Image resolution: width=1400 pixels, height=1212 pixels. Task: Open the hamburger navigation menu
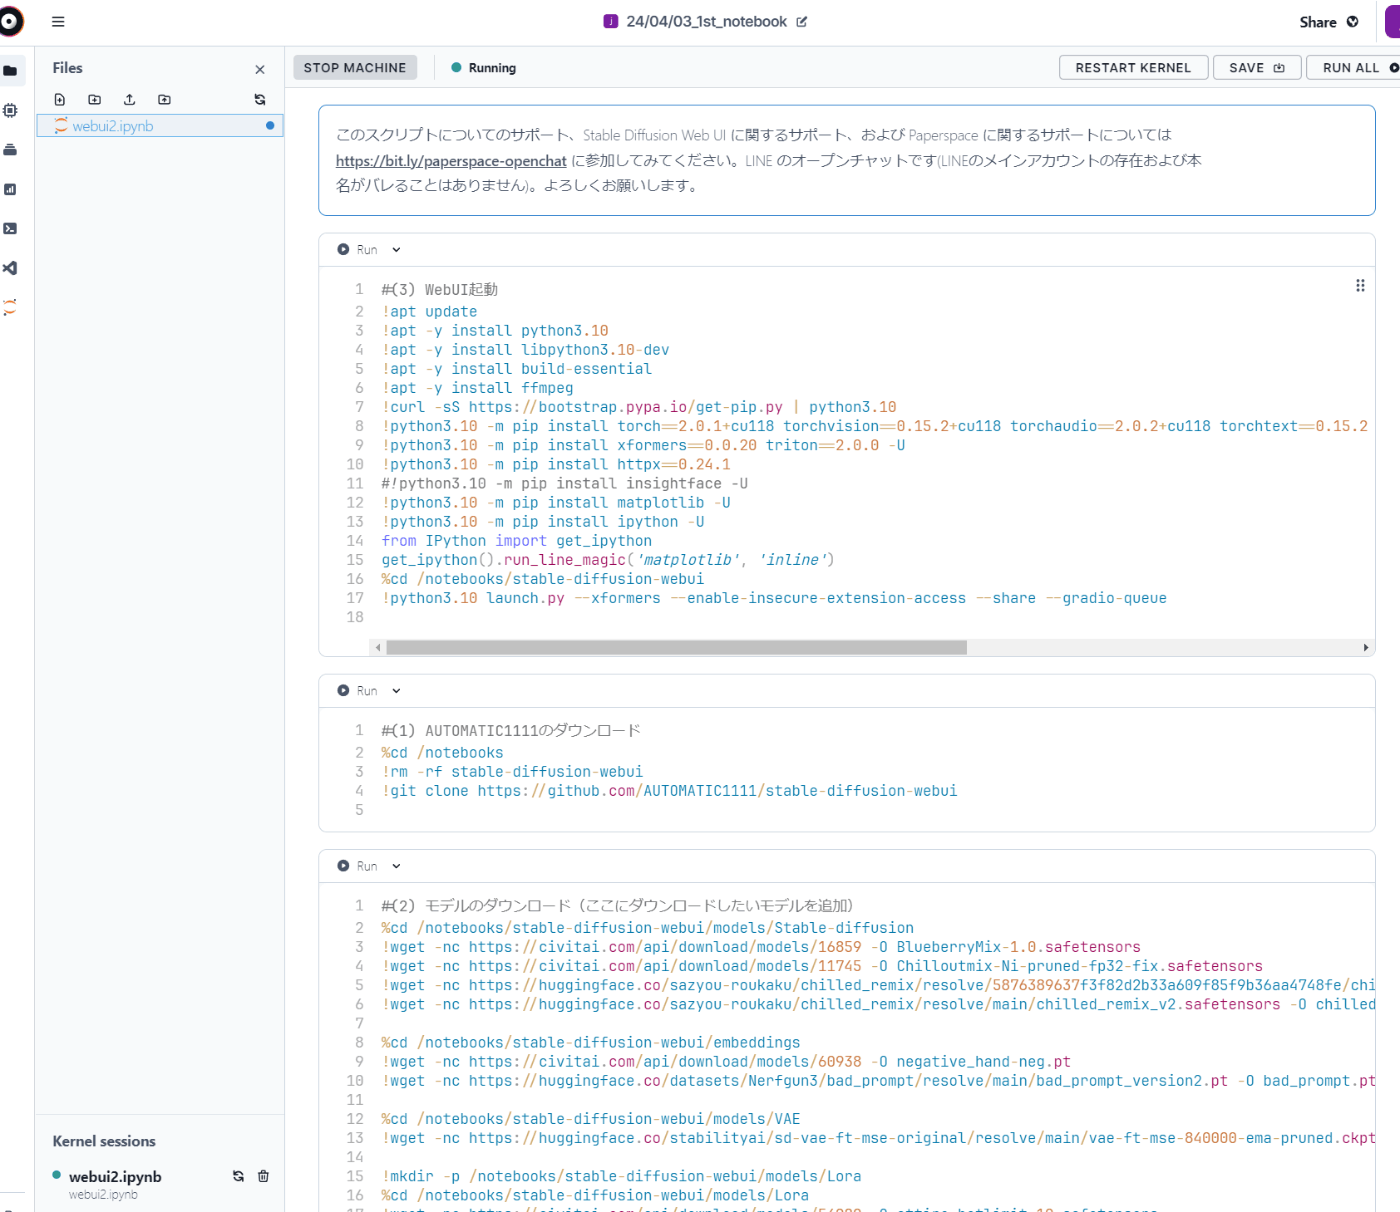(58, 21)
